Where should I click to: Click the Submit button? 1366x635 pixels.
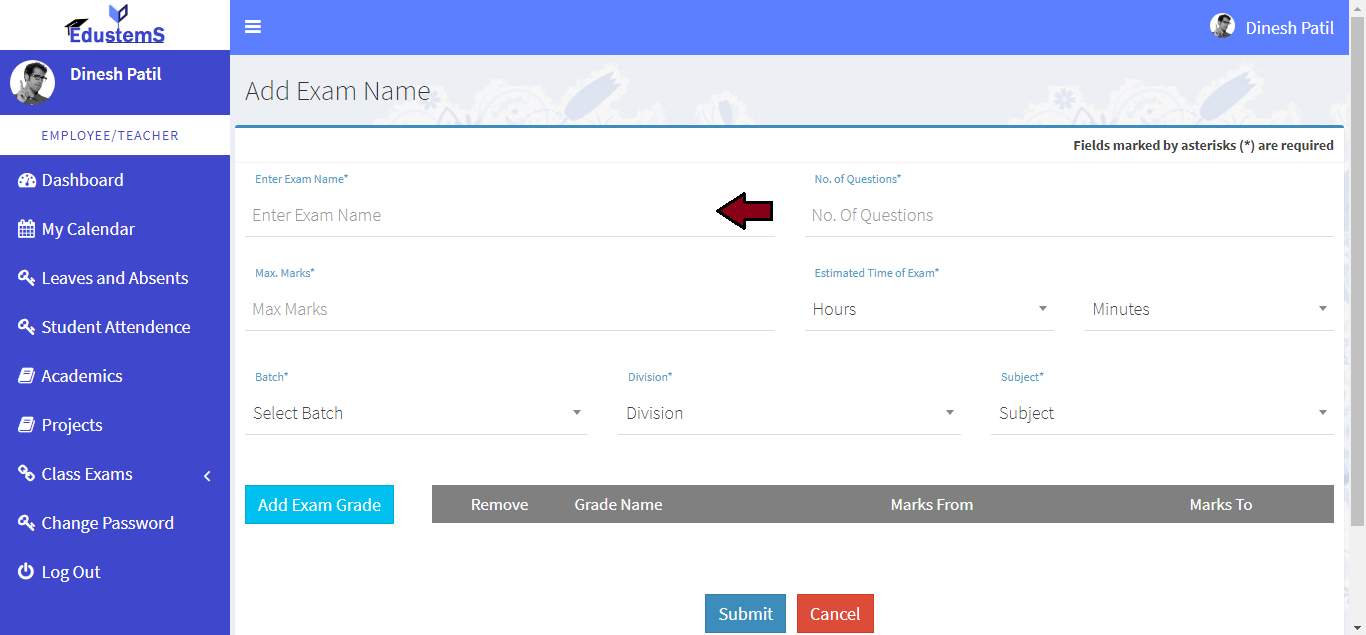[745, 614]
